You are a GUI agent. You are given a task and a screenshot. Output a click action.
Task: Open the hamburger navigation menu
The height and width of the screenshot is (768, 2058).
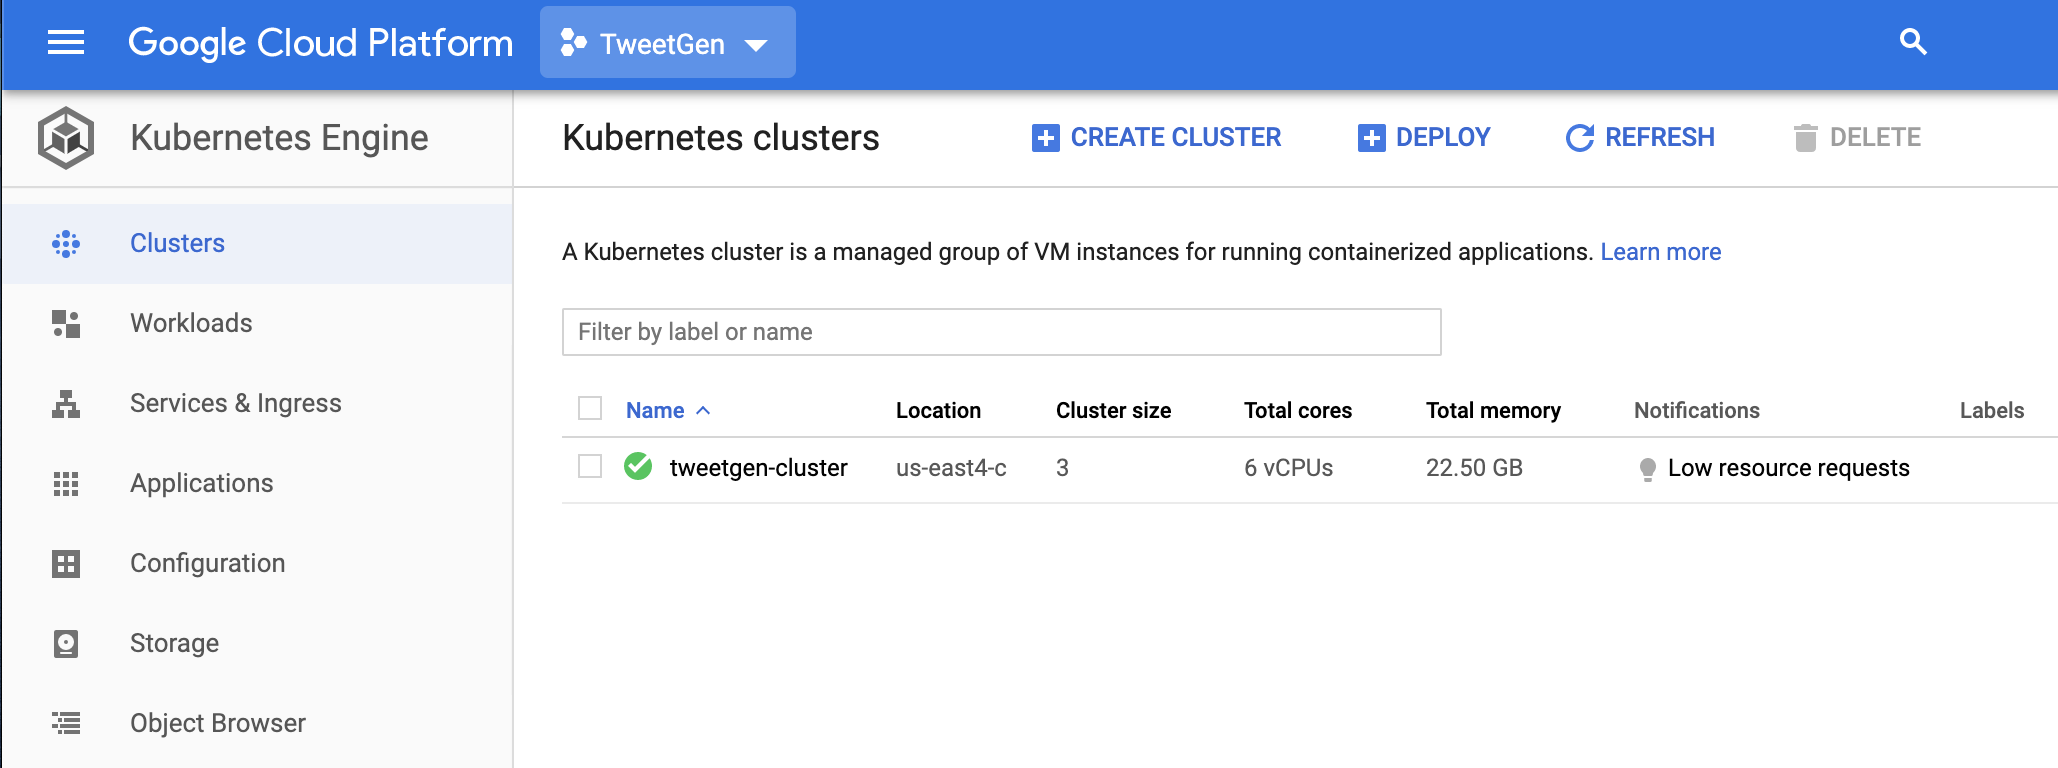click(66, 42)
